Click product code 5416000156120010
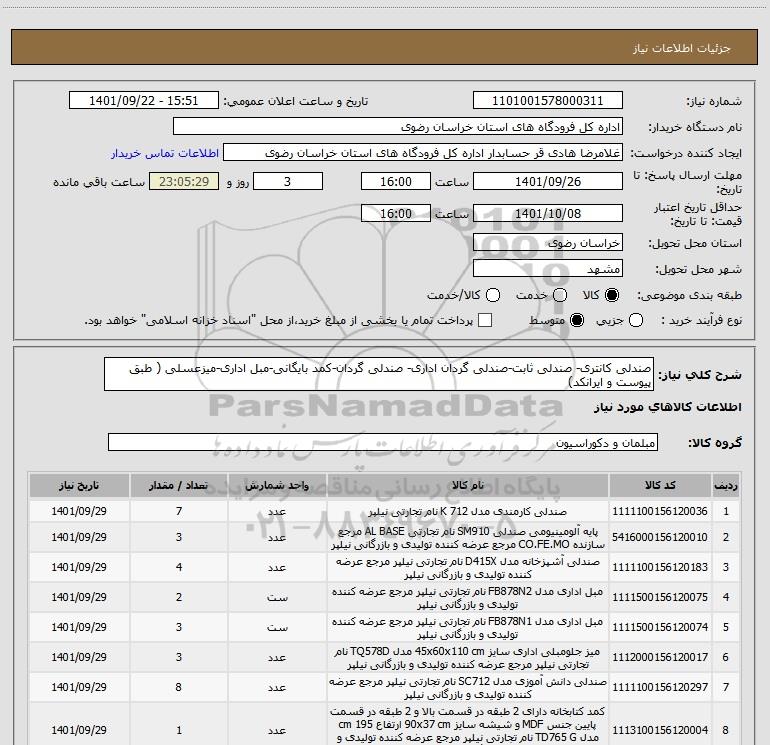This screenshot has width=770, height=745. click(x=660, y=537)
